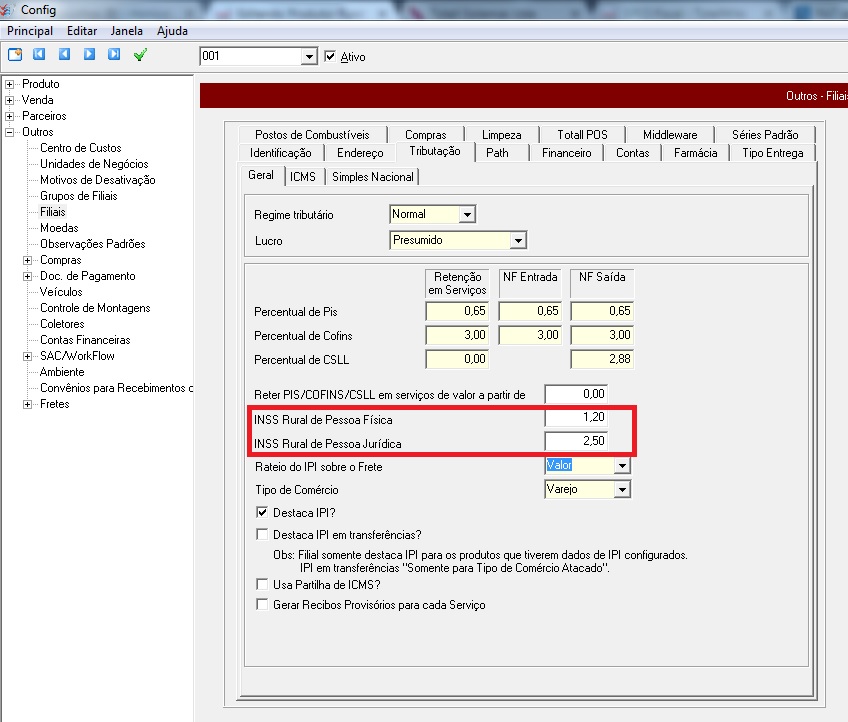
Task: Expand the Doc. de Pagamento node
Action: (28, 276)
